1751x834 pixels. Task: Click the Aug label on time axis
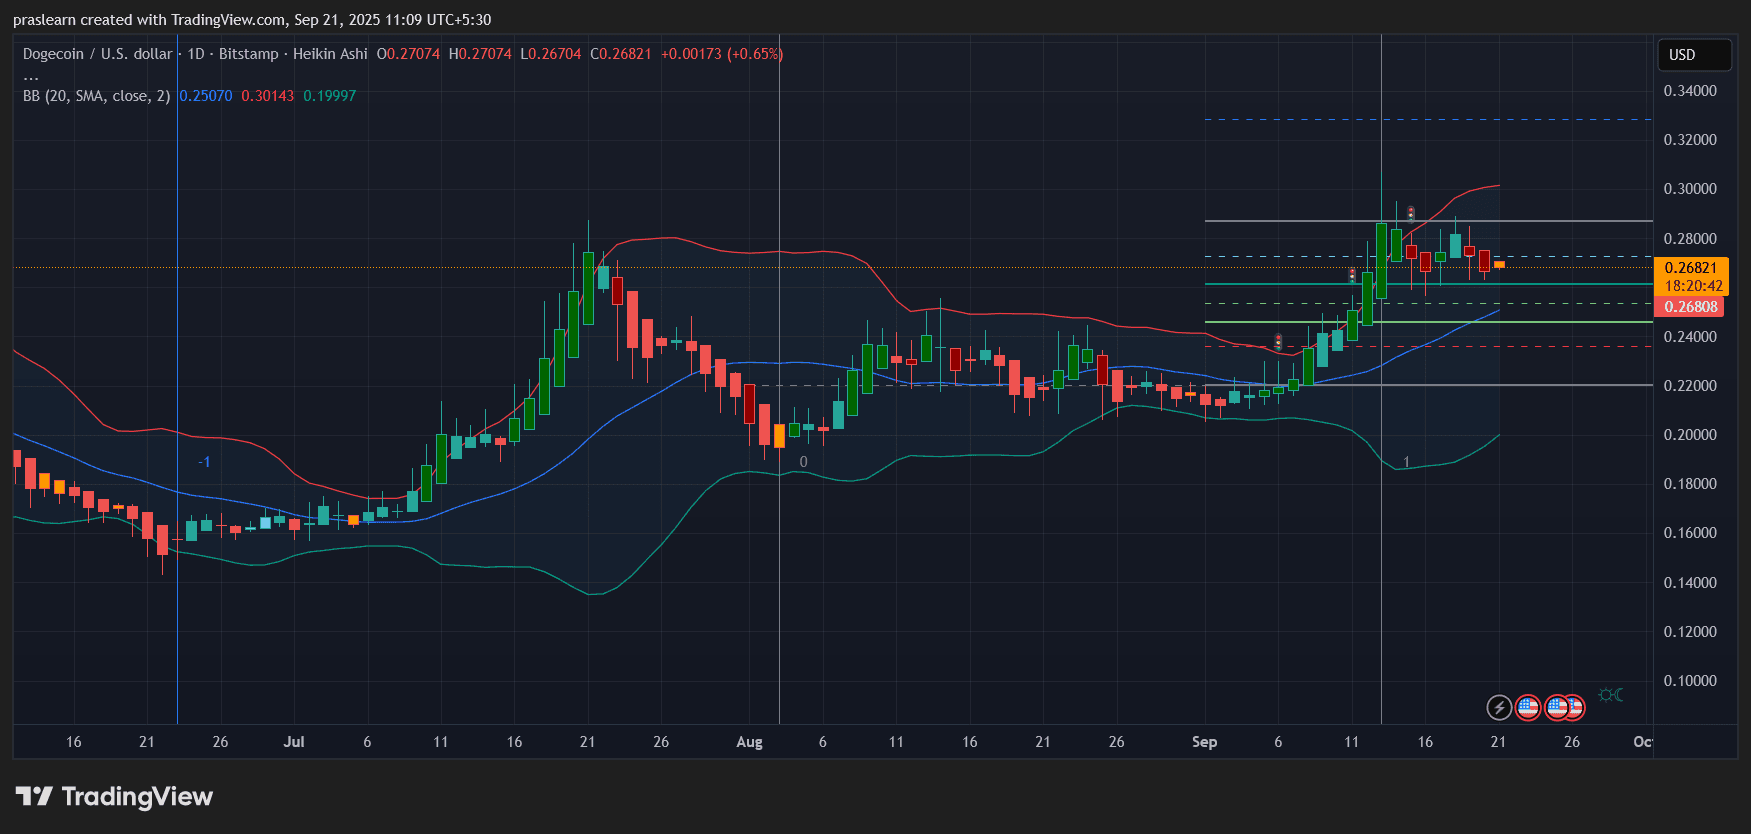pyautogui.click(x=749, y=742)
